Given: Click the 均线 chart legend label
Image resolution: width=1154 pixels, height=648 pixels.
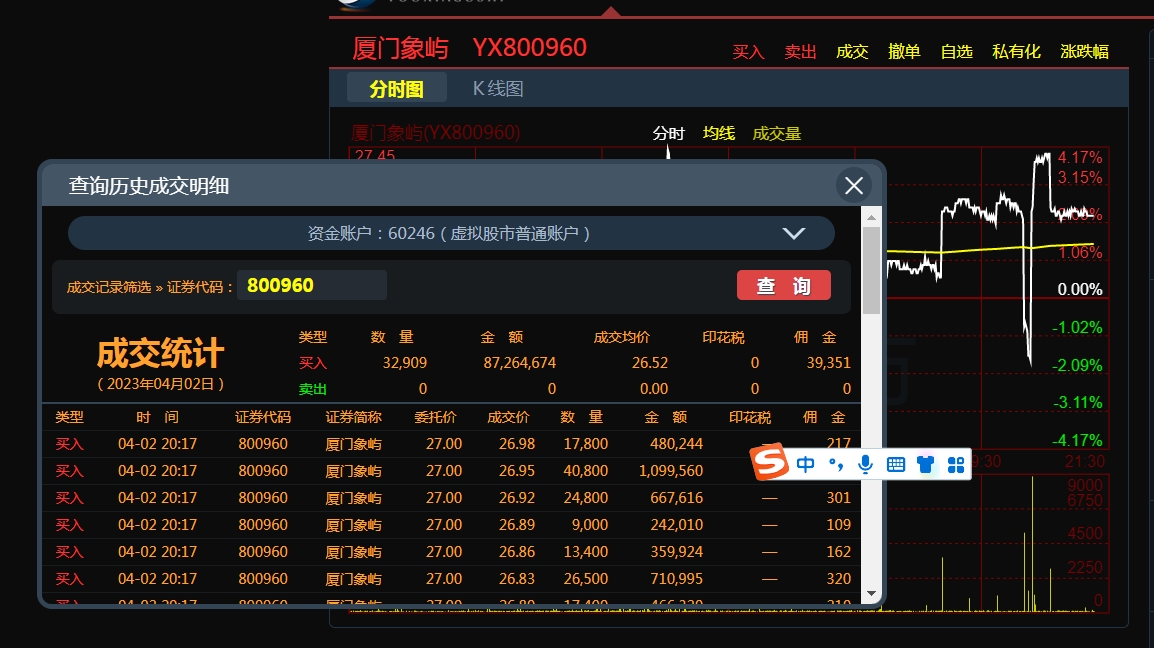Looking at the screenshot, I should 719,133.
